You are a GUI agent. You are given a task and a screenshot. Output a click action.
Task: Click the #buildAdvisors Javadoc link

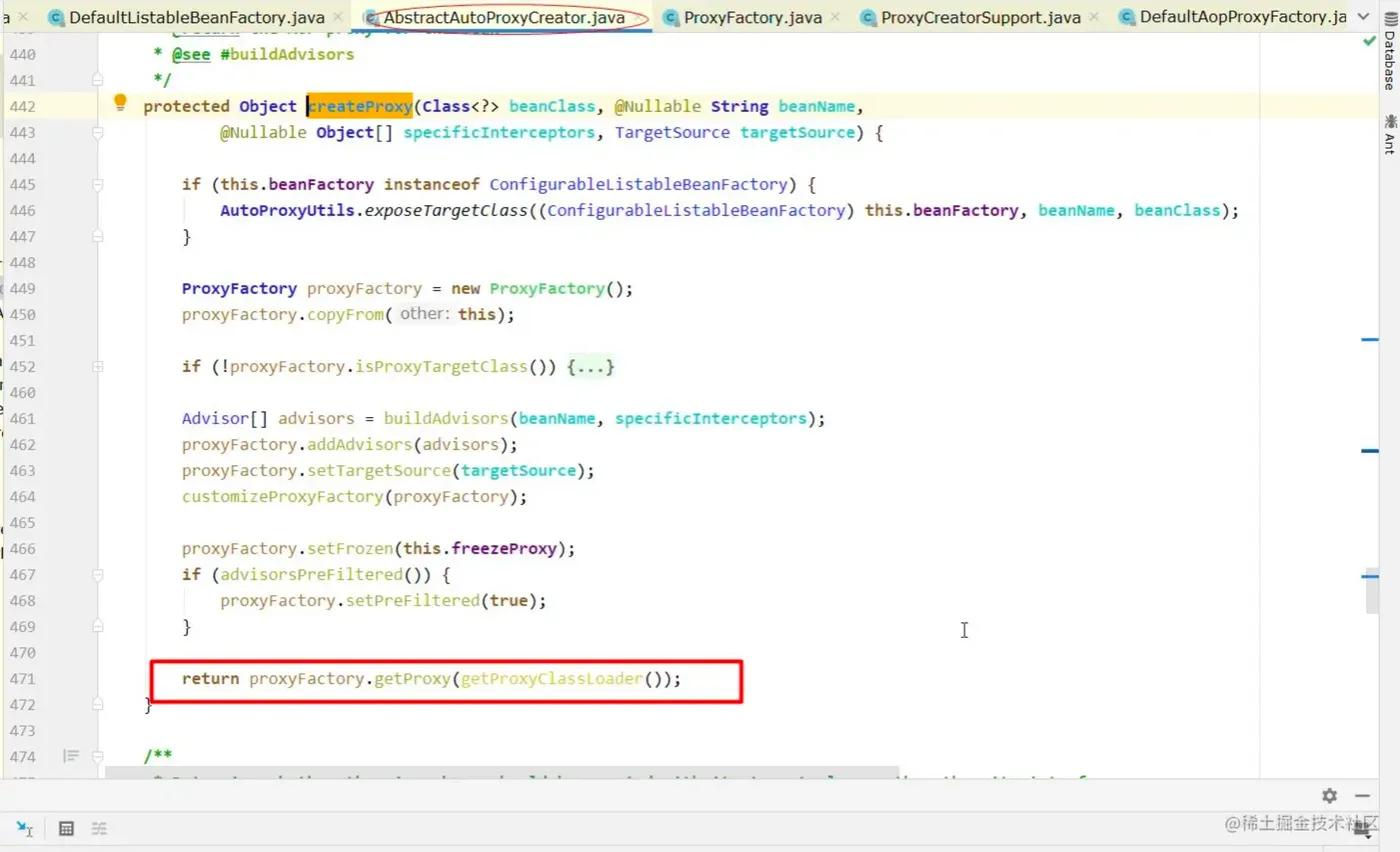tap(287, 55)
